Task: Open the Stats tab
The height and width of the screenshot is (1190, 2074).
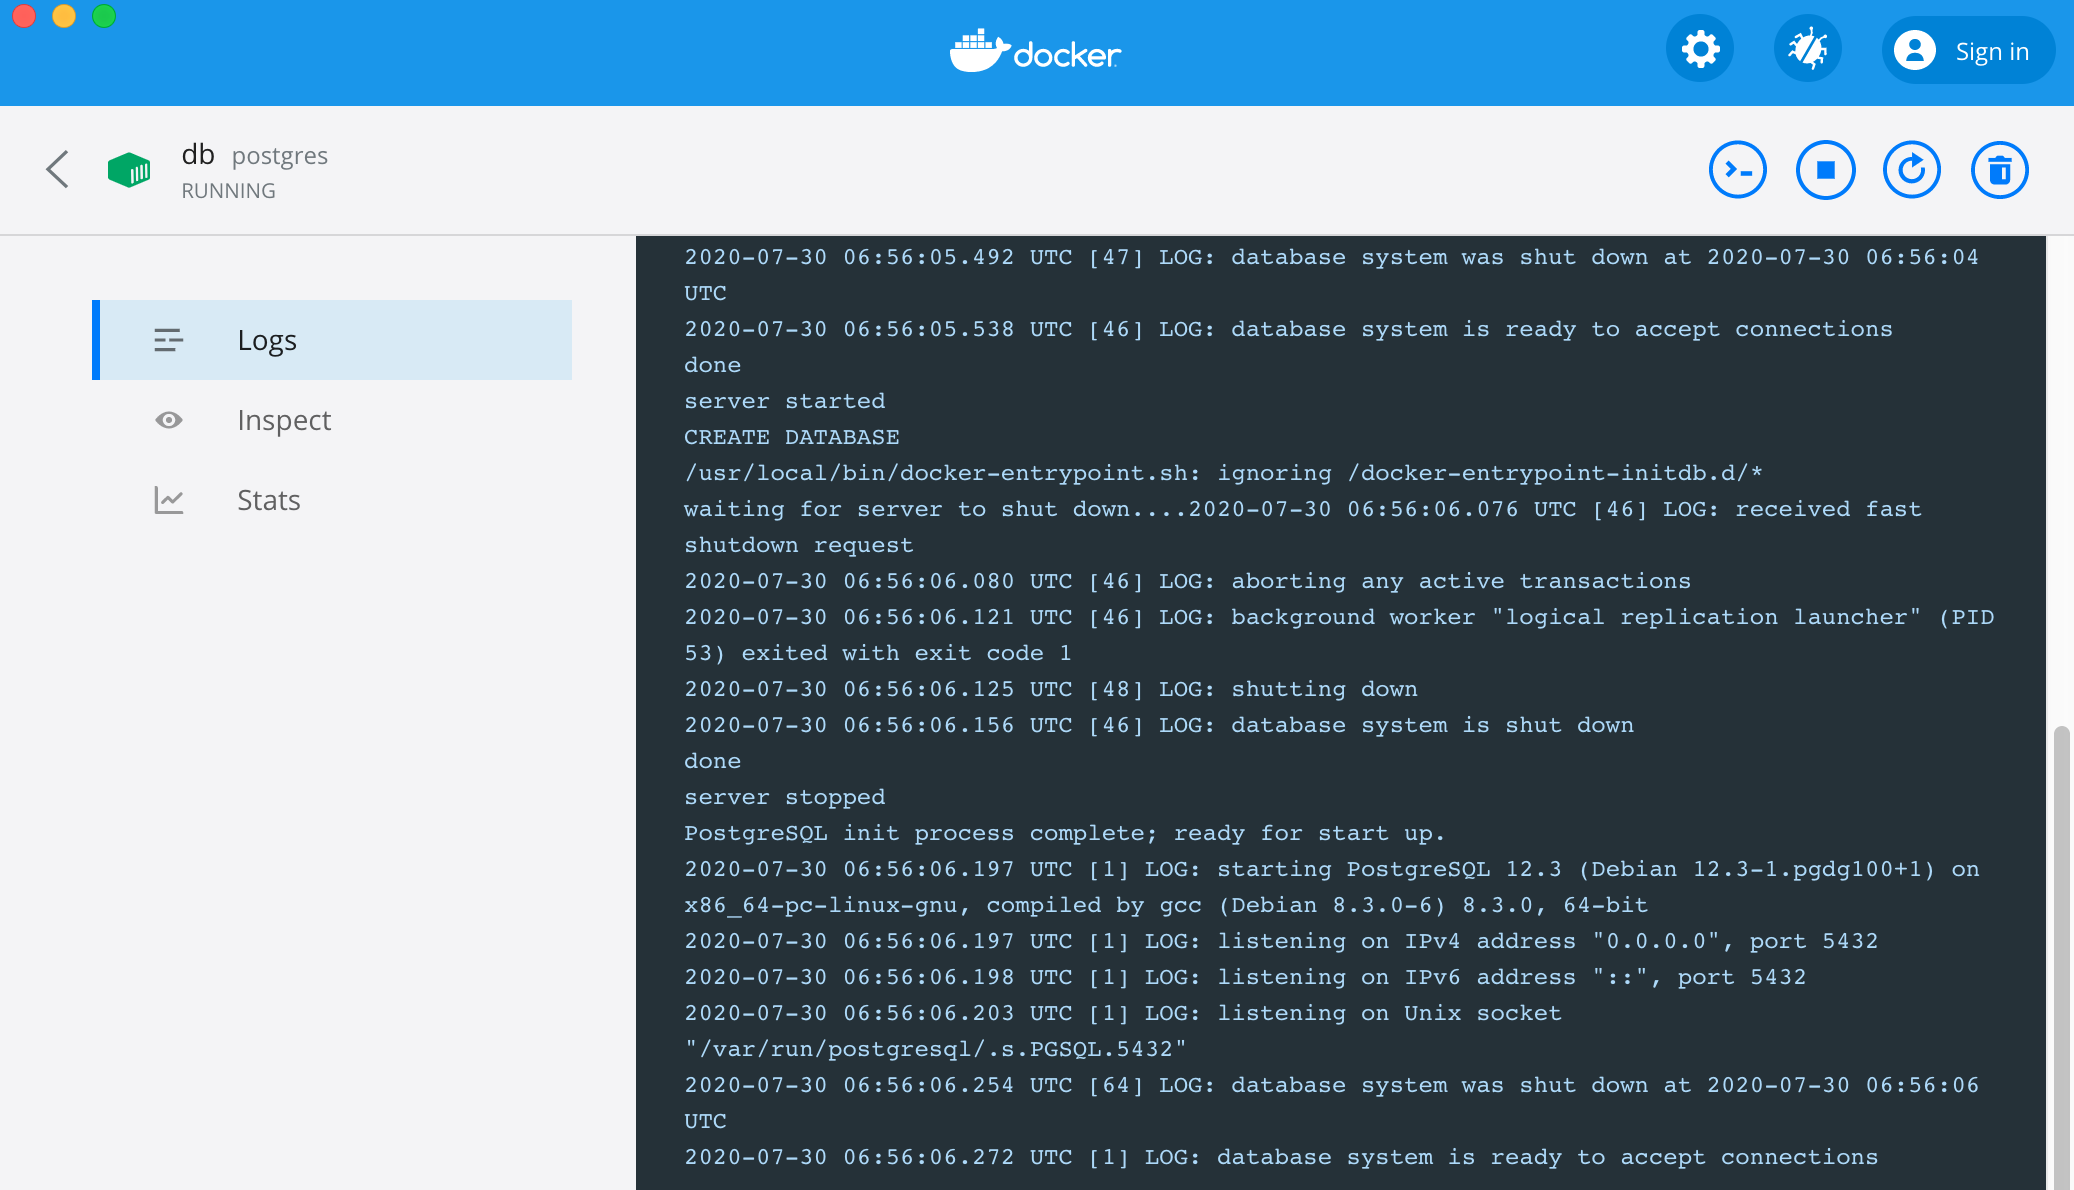Action: (268, 500)
